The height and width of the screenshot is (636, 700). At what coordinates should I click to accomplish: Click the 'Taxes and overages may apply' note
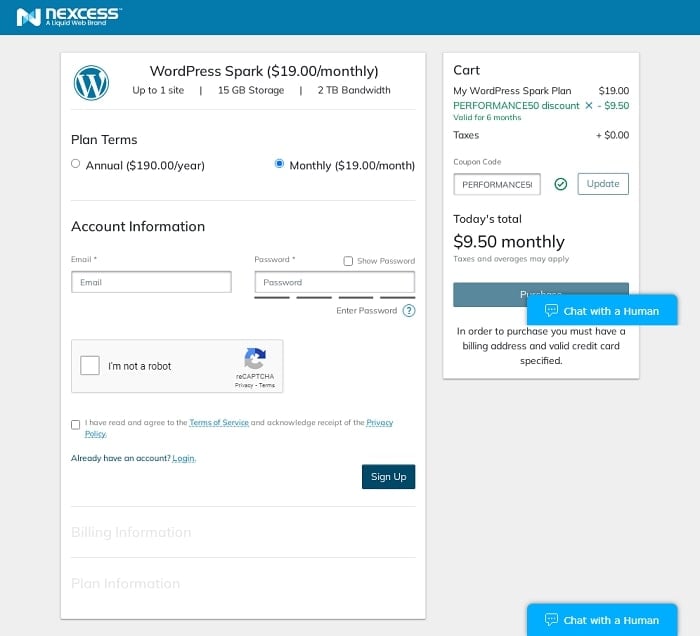[x=511, y=259]
